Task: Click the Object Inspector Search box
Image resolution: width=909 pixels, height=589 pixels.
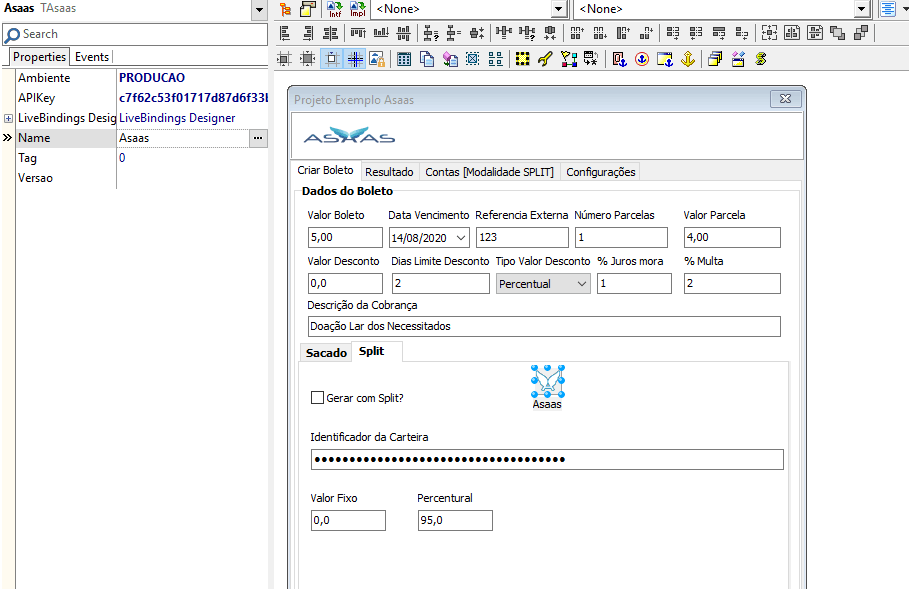Action: coord(135,34)
